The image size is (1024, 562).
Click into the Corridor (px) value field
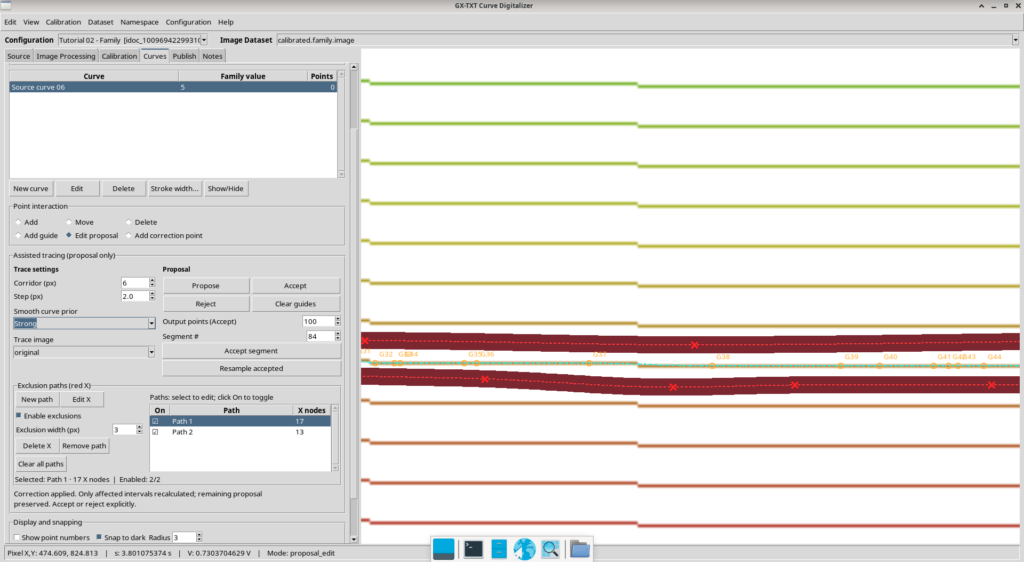pos(135,283)
